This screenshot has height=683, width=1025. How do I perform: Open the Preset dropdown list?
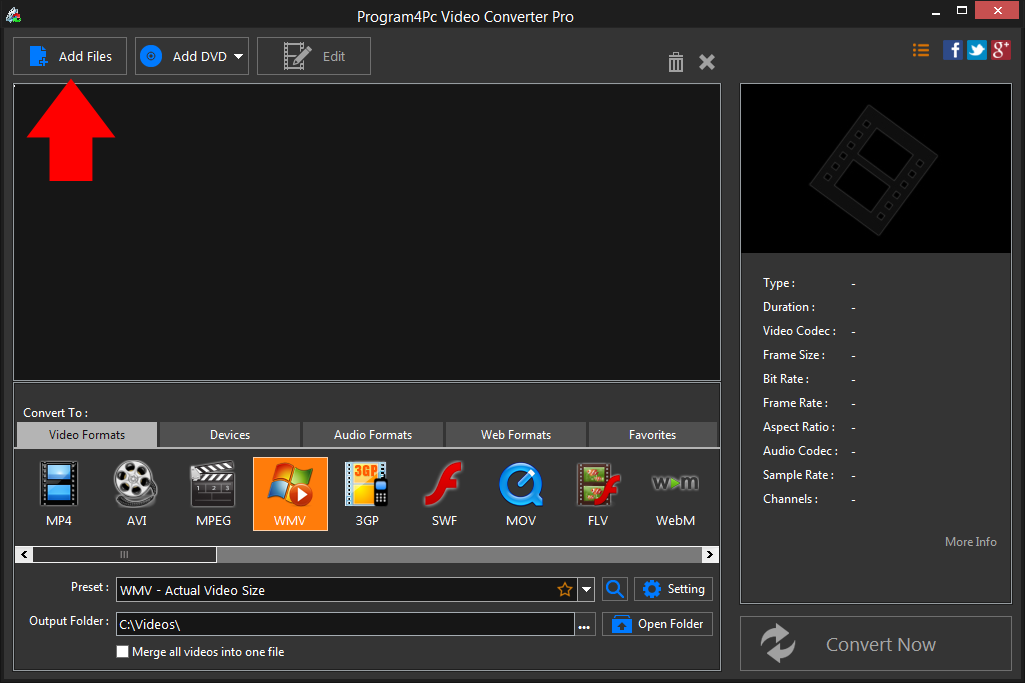pos(586,589)
